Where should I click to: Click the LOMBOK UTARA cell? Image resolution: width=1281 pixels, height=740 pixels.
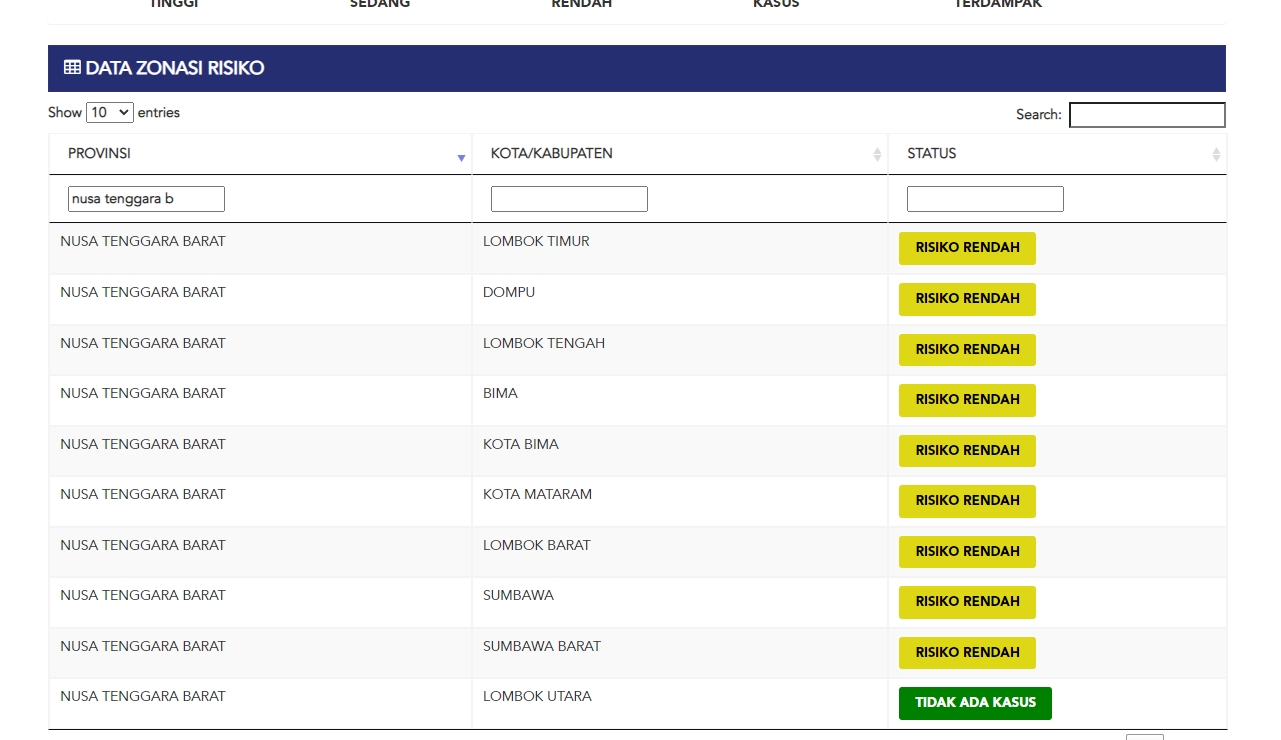coord(679,703)
